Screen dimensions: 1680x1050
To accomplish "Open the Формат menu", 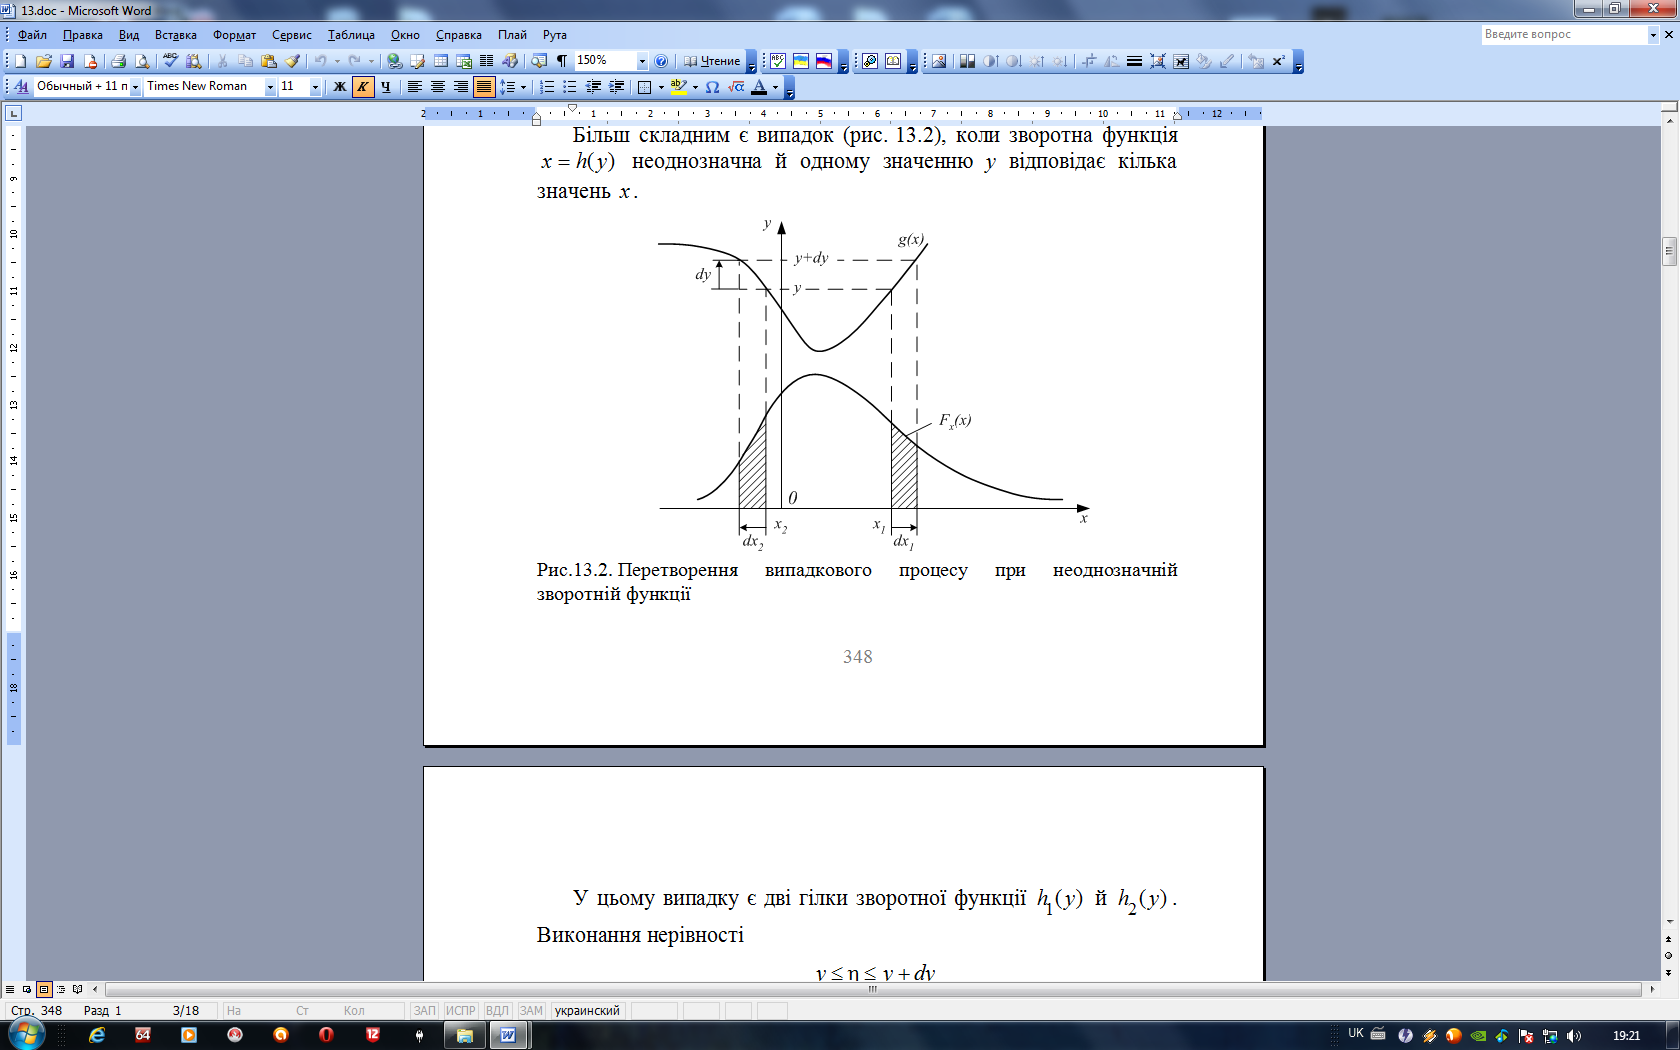I will [x=234, y=35].
